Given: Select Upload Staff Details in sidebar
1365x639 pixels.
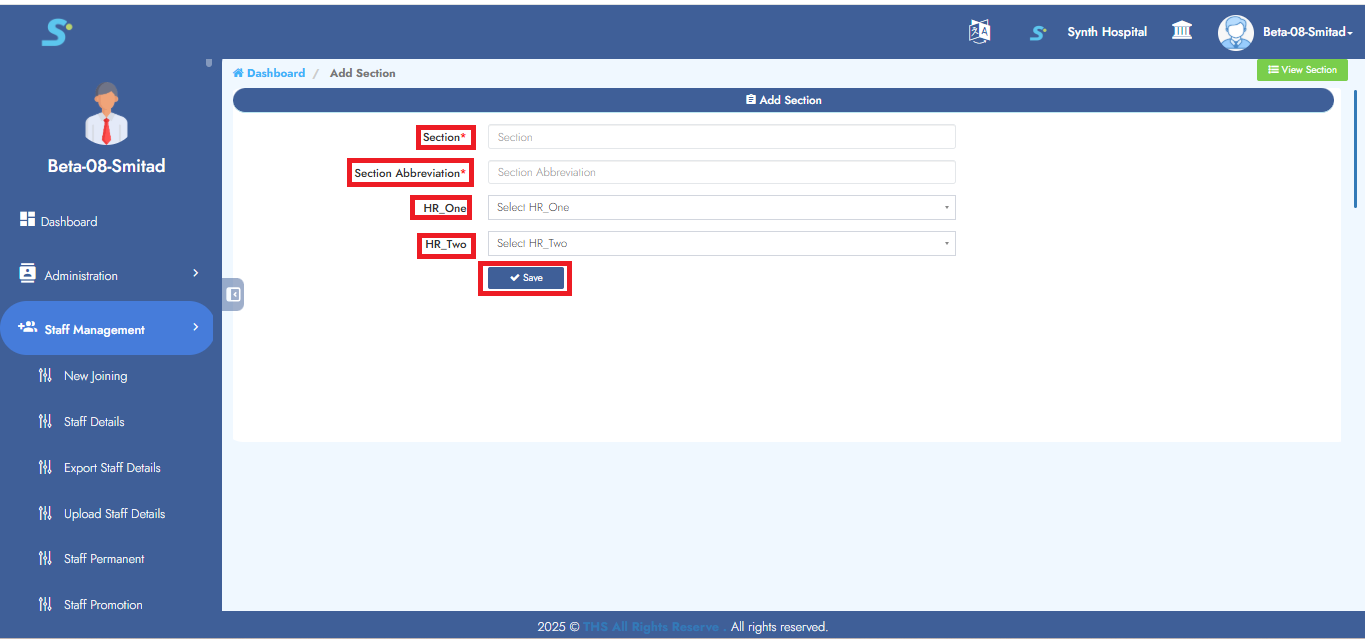Looking at the screenshot, I should click(114, 514).
